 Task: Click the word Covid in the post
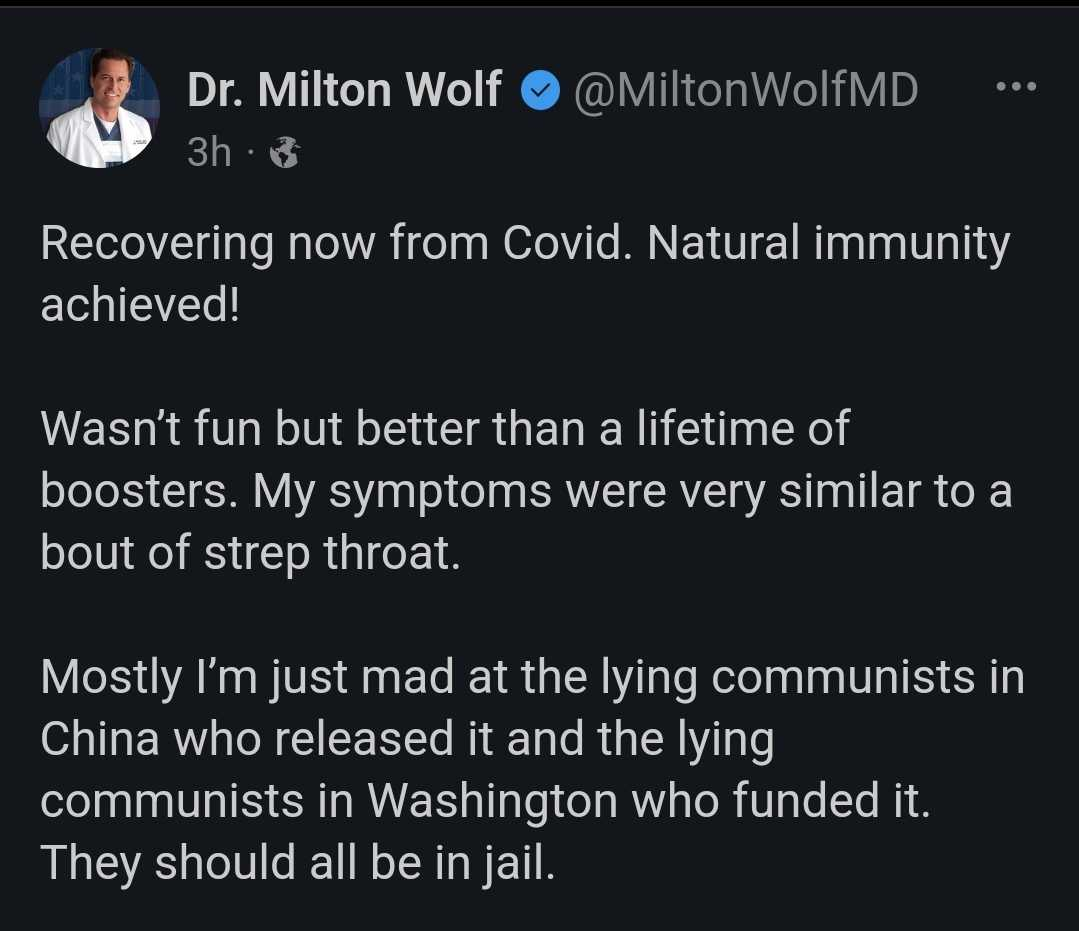[x=562, y=242]
